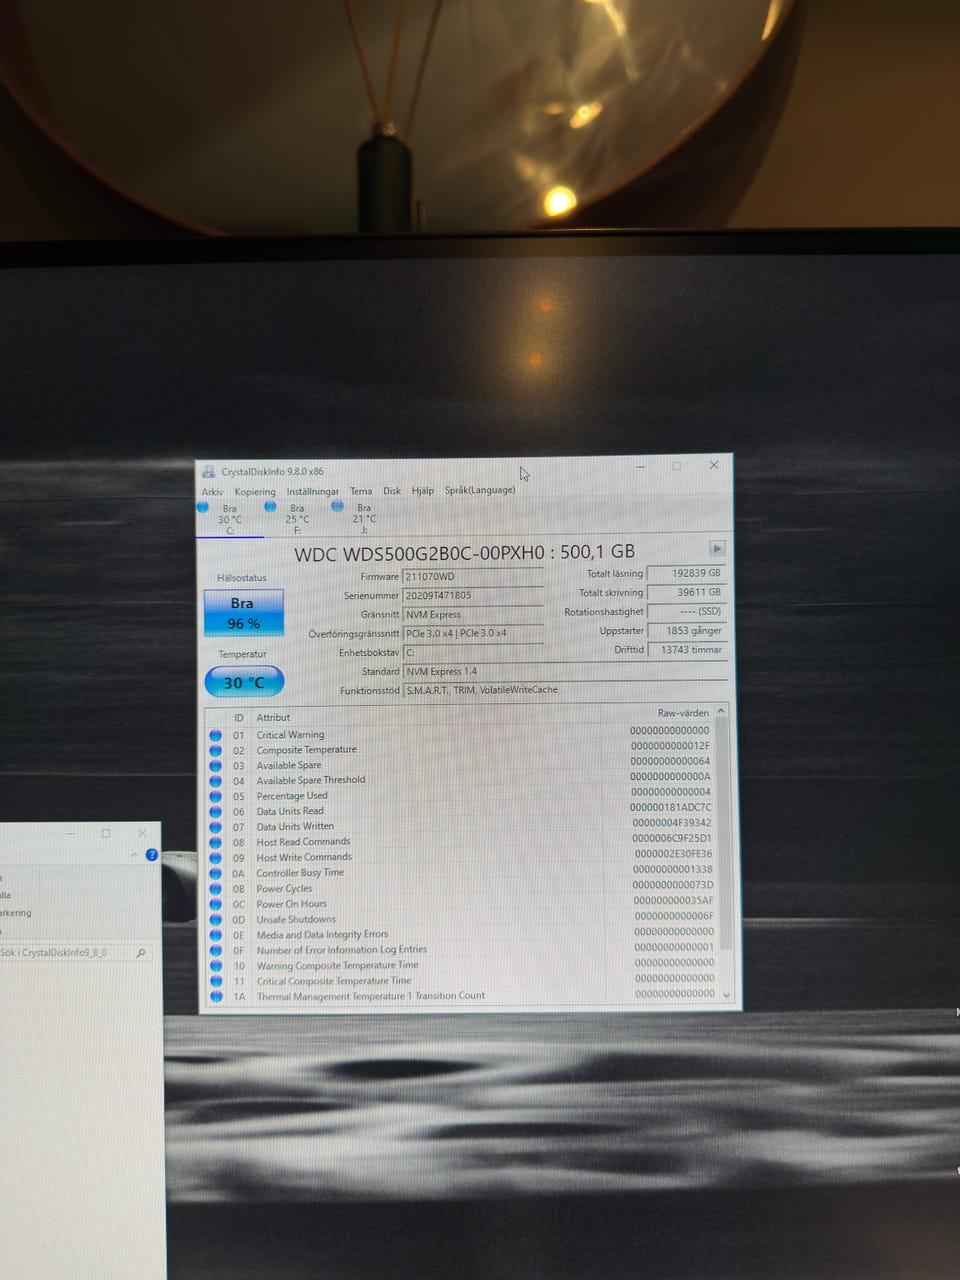Click the search magnifier in Explorer window
Viewport: 960px width, 1280px height.
pos(141,953)
